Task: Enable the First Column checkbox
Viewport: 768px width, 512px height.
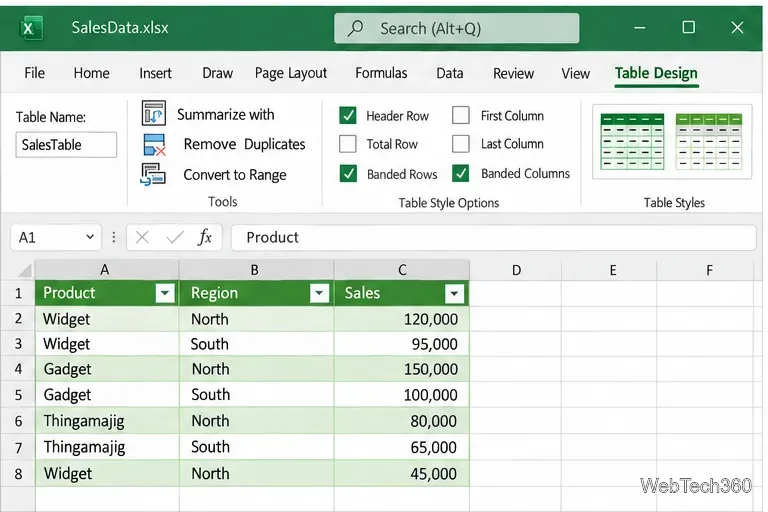Action: coord(461,115)
